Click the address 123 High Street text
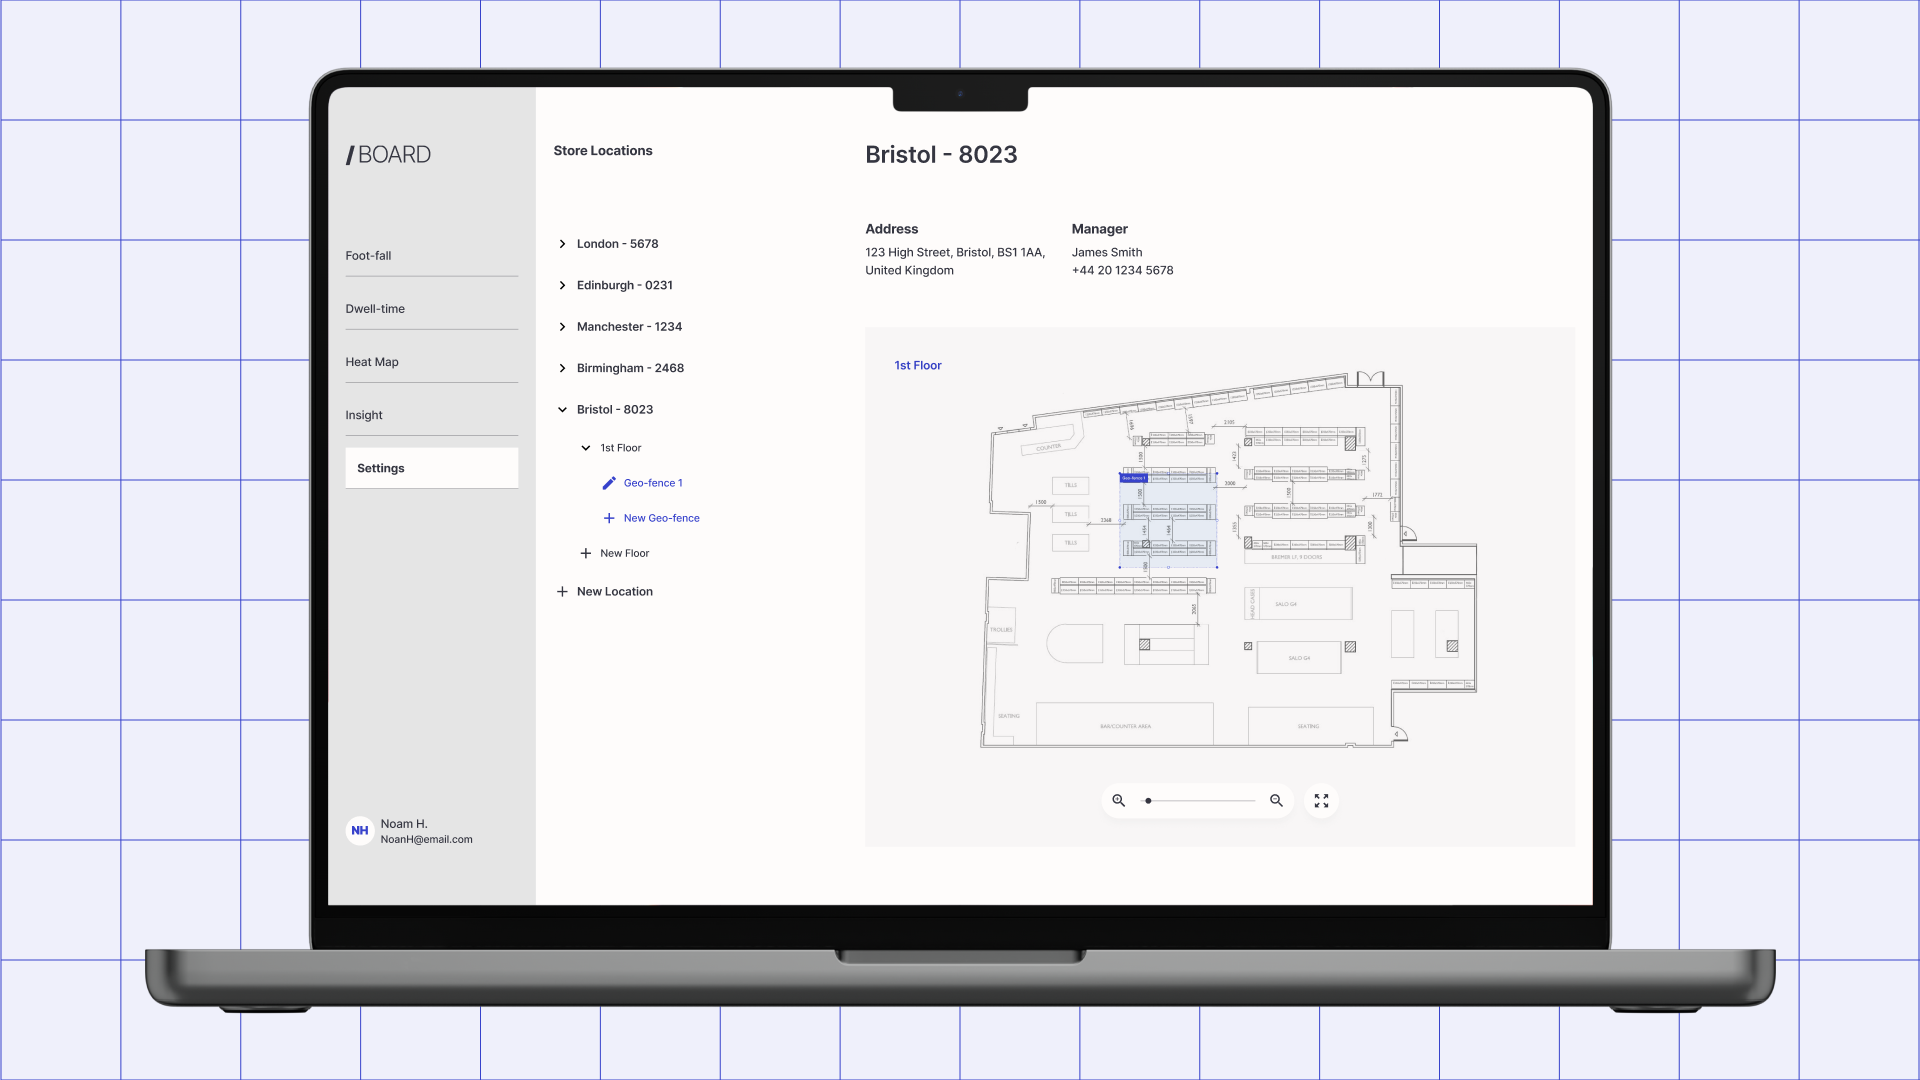This screenshot has height=1080, width=1920. point(955,262)
